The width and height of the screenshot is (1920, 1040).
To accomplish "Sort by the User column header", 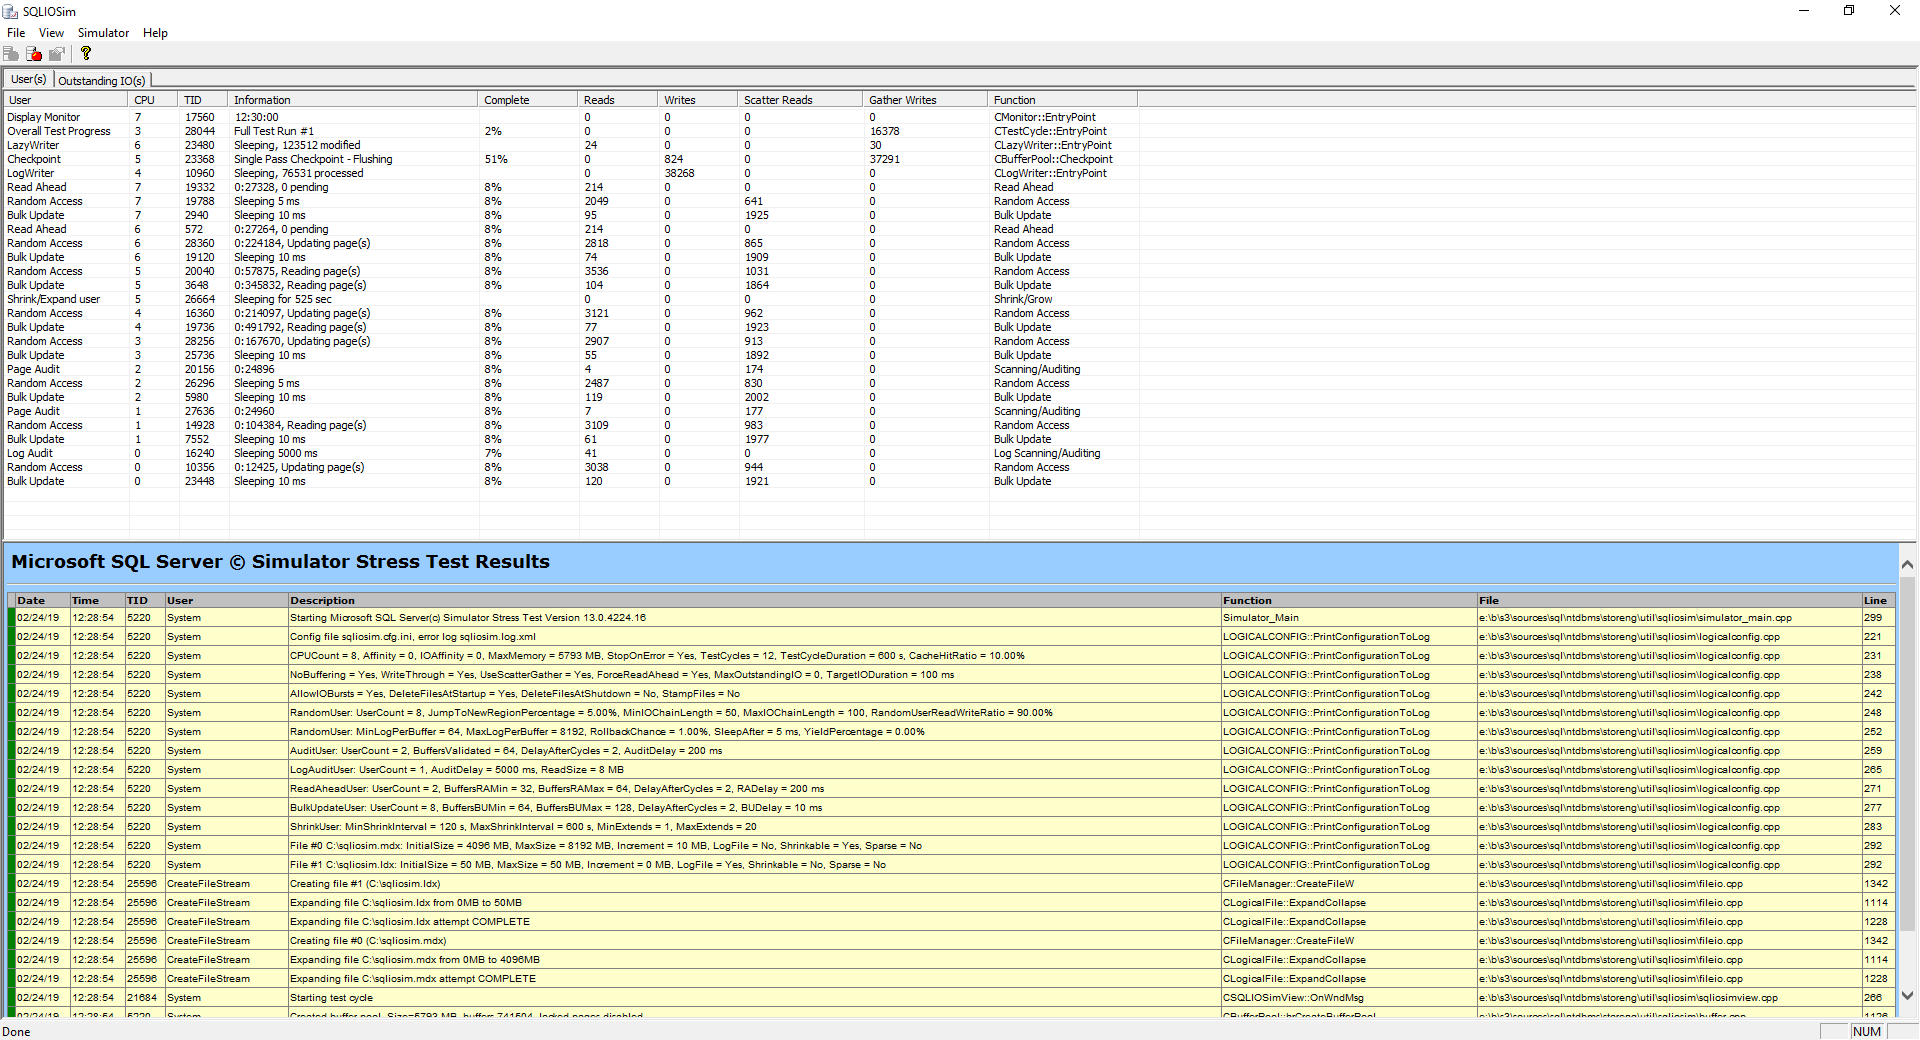I will (x=66, y=100).
